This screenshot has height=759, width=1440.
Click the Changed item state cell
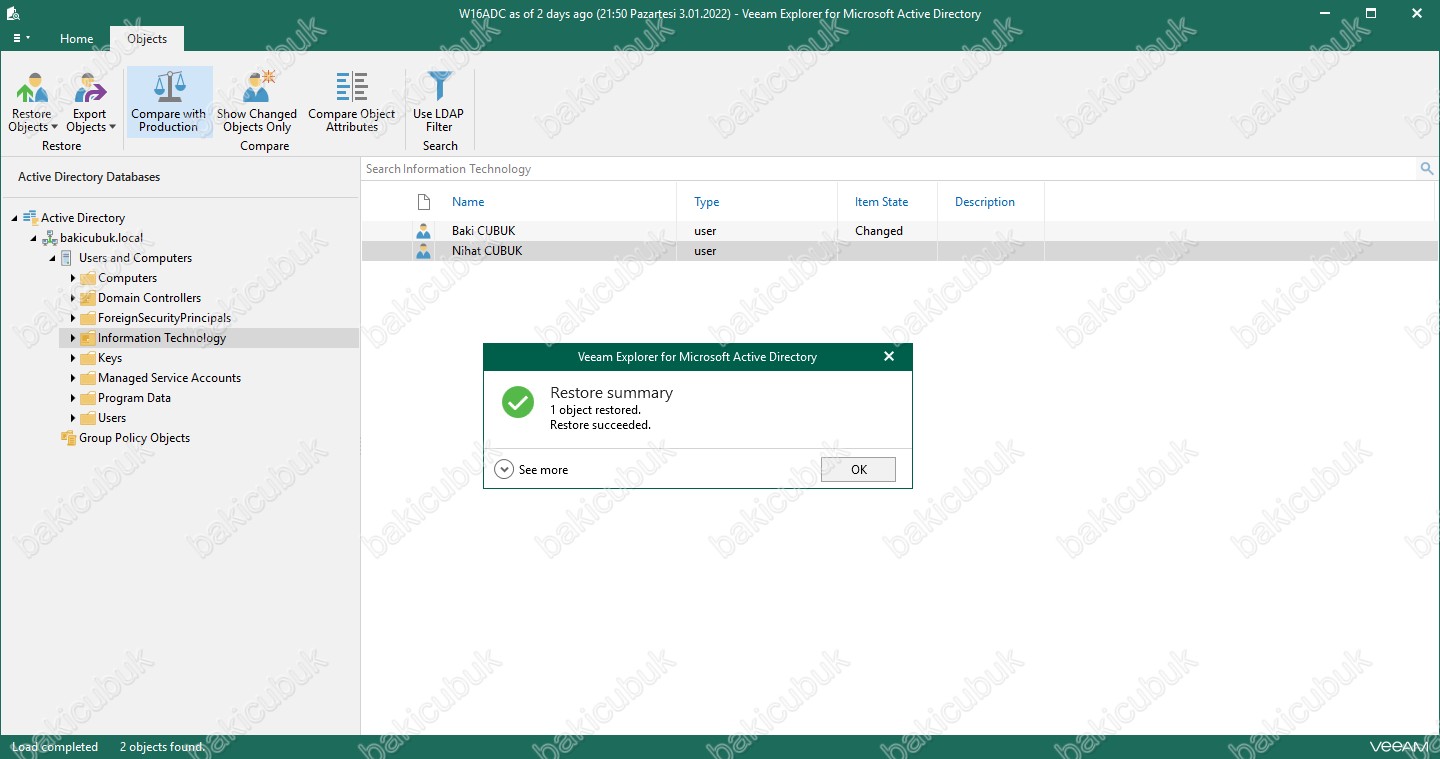point(879,231)
